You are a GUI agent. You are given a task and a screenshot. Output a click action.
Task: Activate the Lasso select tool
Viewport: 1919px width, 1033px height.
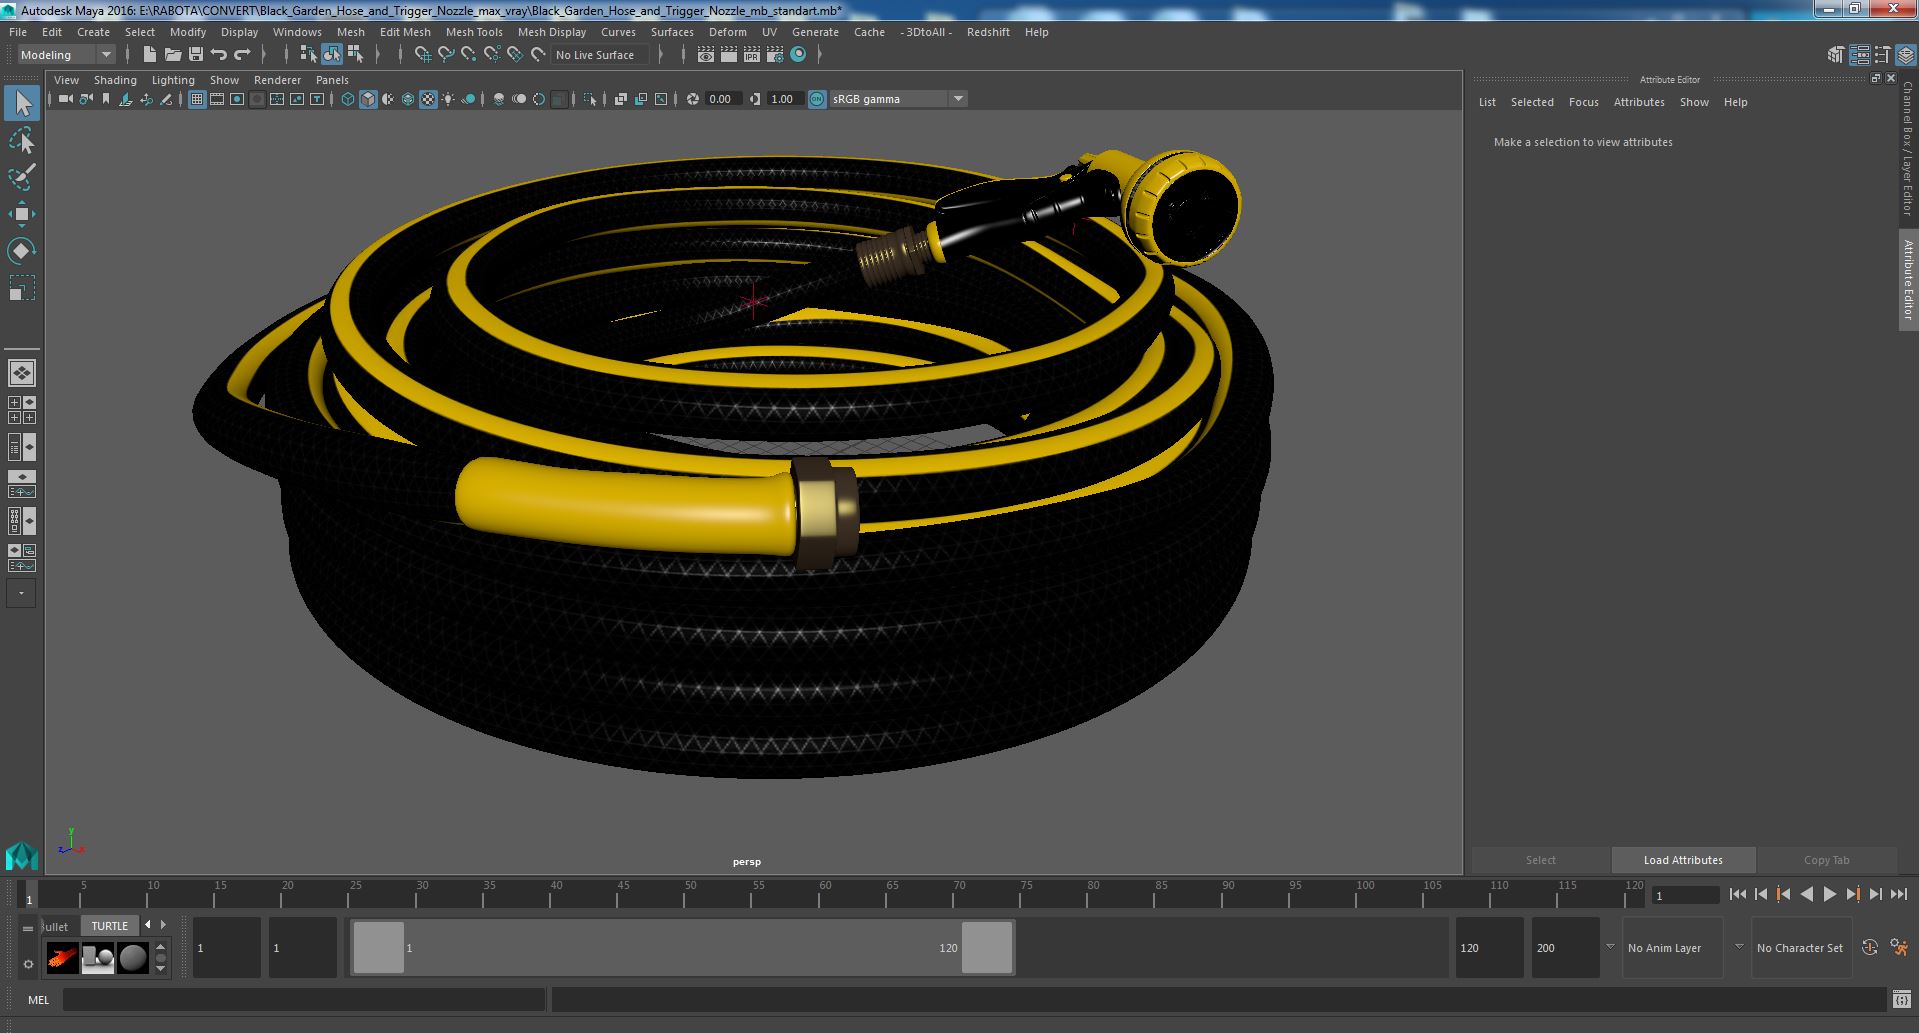pyautogui.click(x=22, y=141)
